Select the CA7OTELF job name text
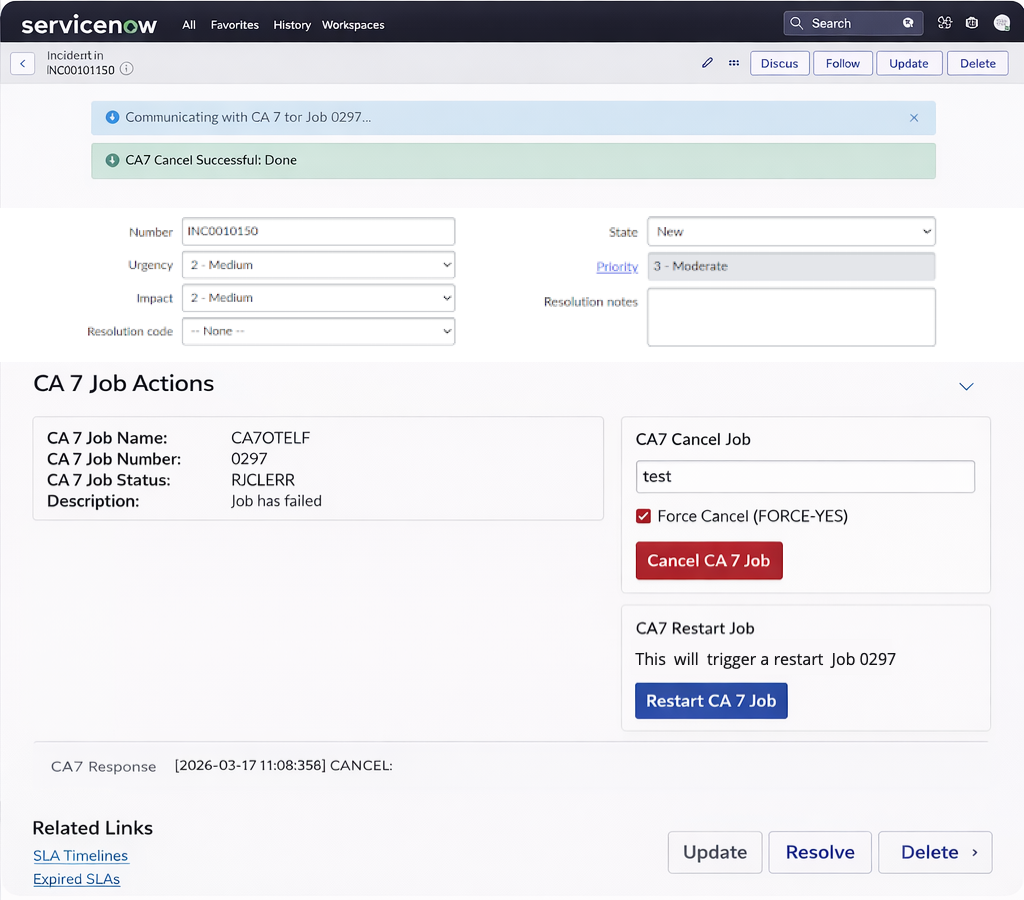Screen dimensions: 1024x900 coord(270,438)
